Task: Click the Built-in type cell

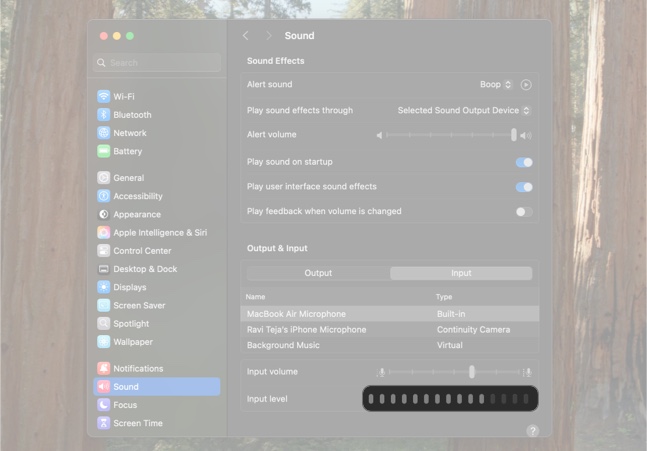Action: pyautogui.click(x=451, y=314)
